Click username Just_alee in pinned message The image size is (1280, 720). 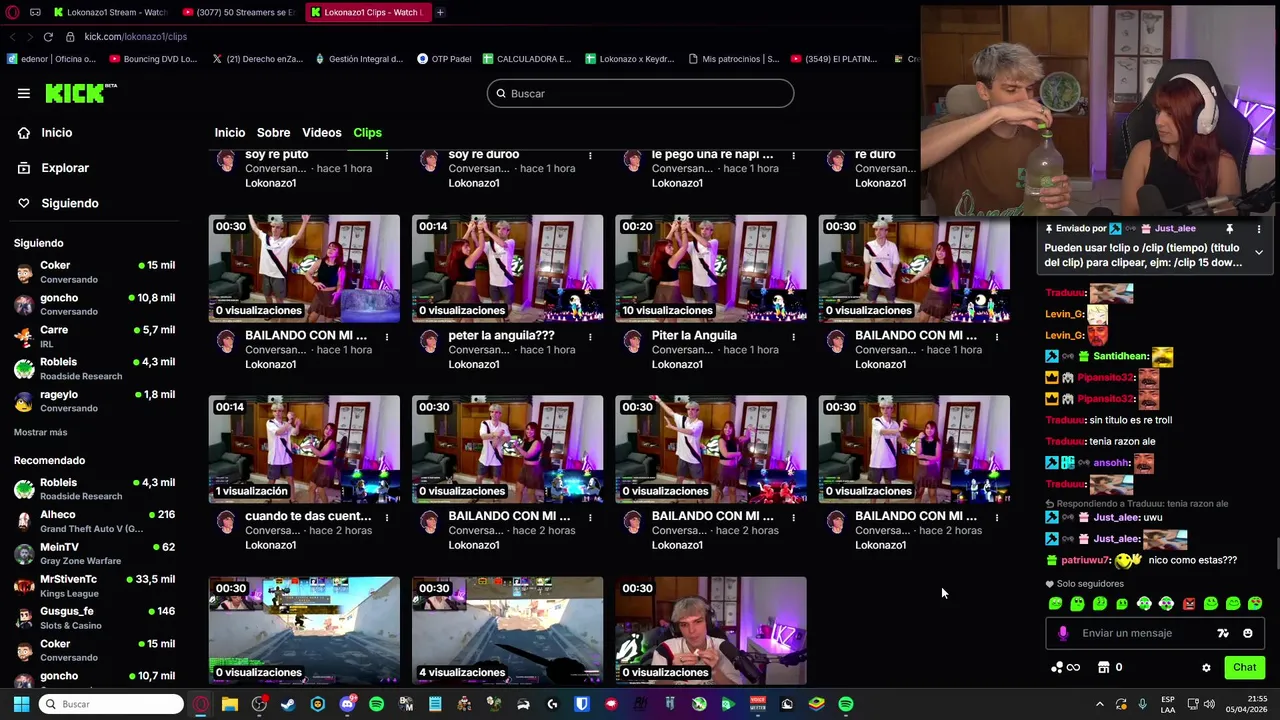coord(1175,229)
